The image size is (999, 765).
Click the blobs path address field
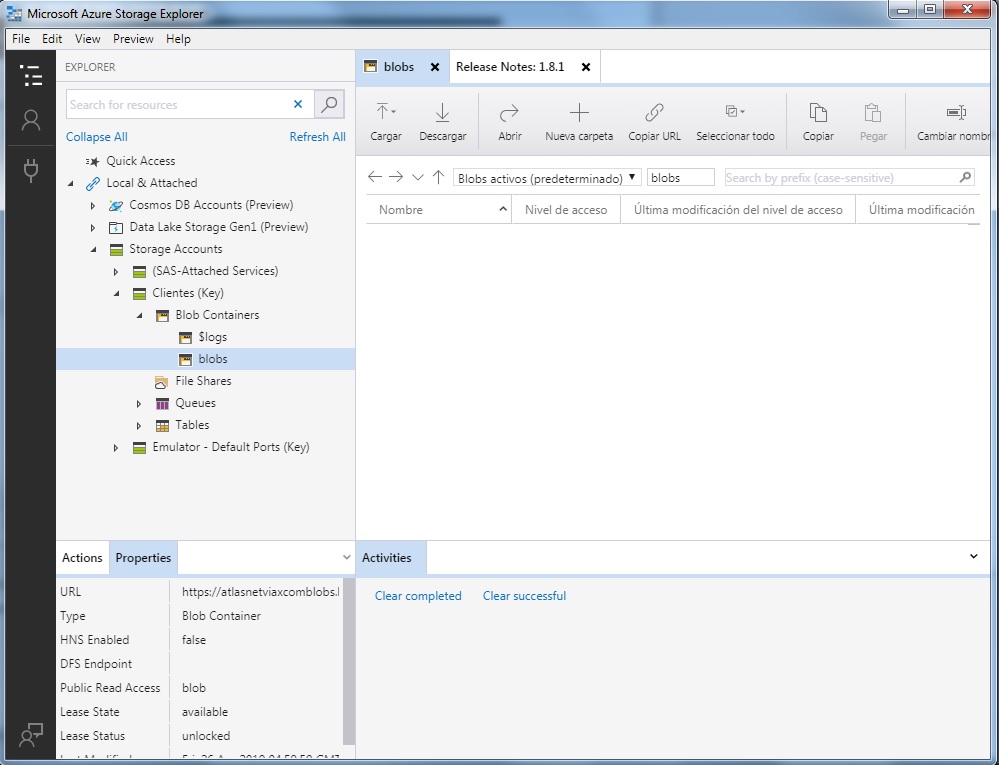coord(680,178)
